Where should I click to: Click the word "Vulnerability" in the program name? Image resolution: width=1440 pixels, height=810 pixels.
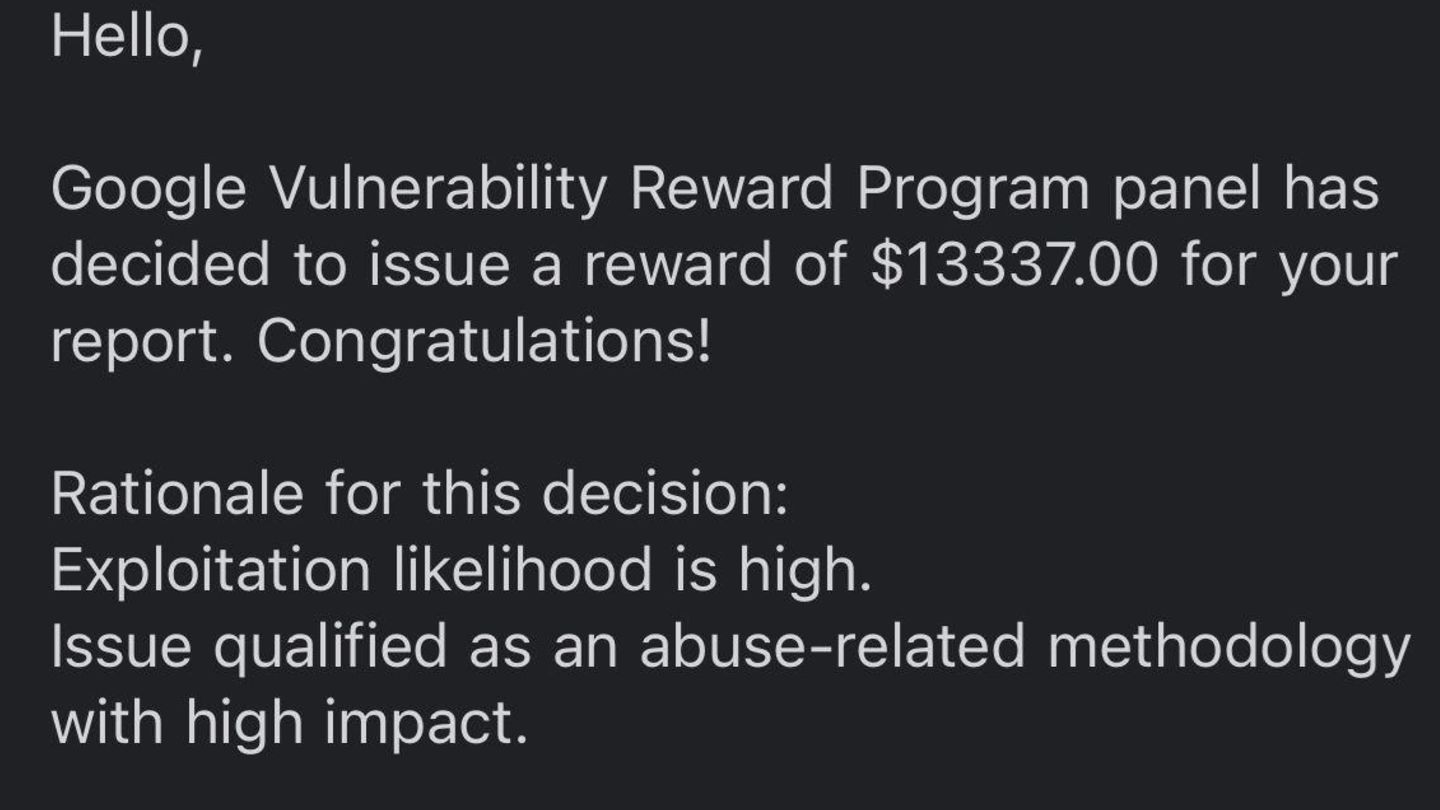pyautogui.click(x=438, y=190)
